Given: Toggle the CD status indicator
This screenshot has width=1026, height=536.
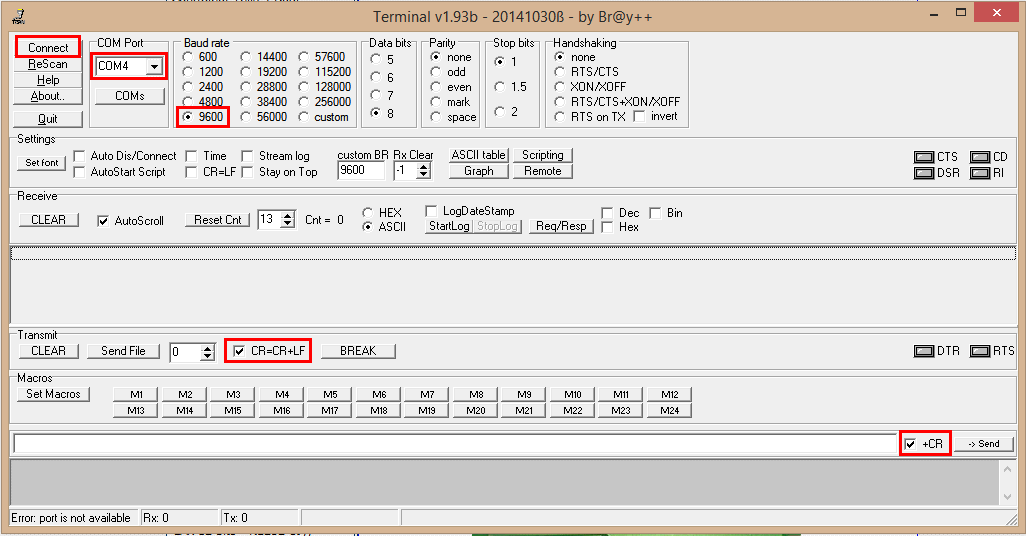Looking at the screenshot, I should pyautogui.click(x=980, y=157).
